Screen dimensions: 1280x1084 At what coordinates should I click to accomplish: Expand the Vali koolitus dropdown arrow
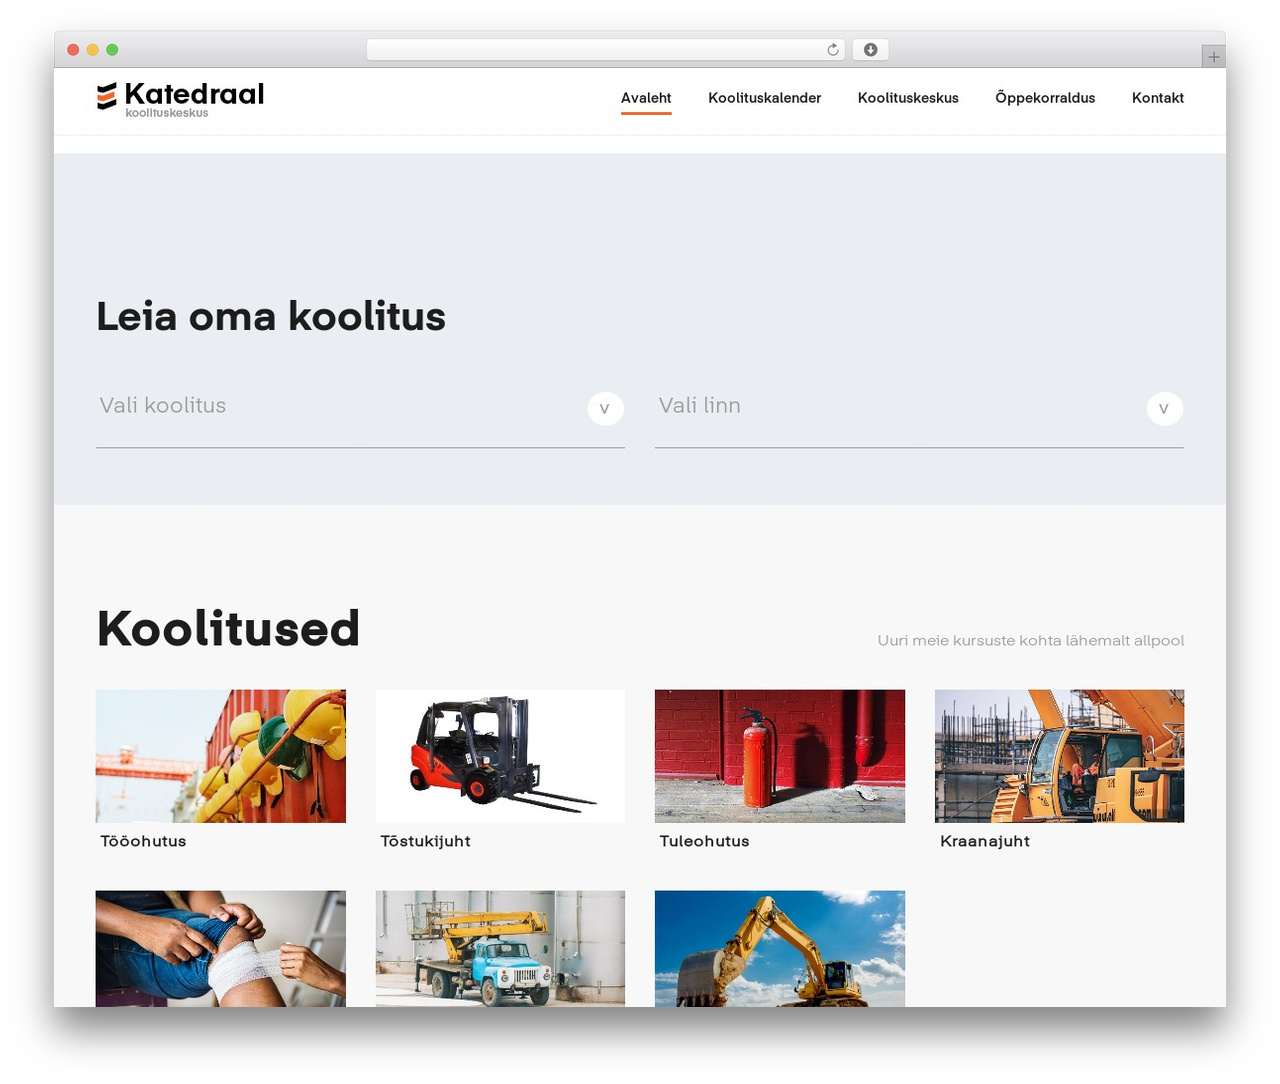(605, 408)
